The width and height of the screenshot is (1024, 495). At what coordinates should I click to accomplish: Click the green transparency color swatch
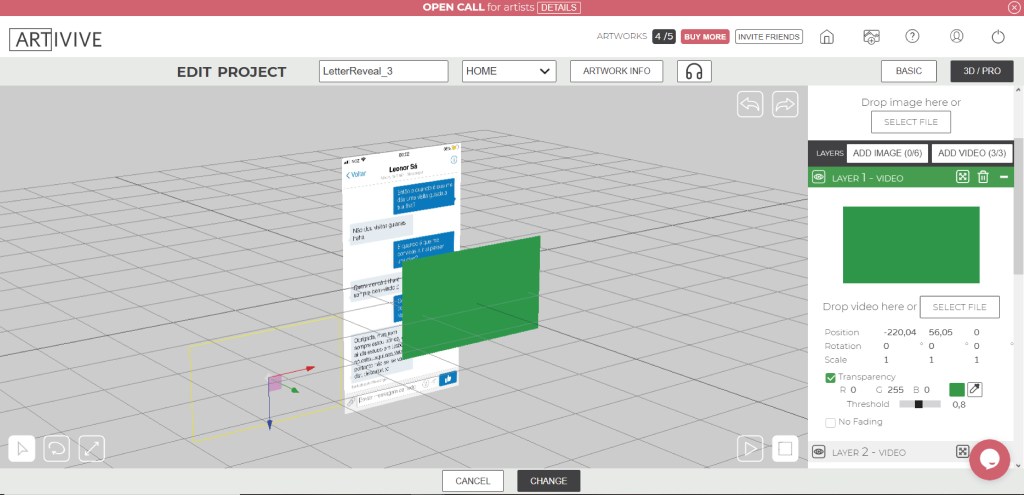click(957, 390)
